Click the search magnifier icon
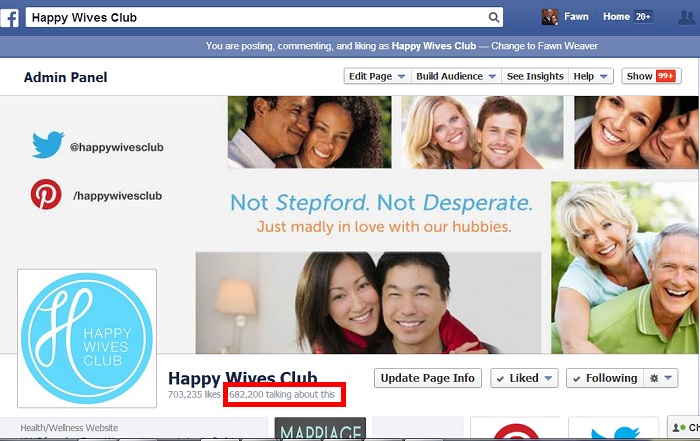Image resolution: width=700 pixels, height=441 pixels. (x=493, y=17)
